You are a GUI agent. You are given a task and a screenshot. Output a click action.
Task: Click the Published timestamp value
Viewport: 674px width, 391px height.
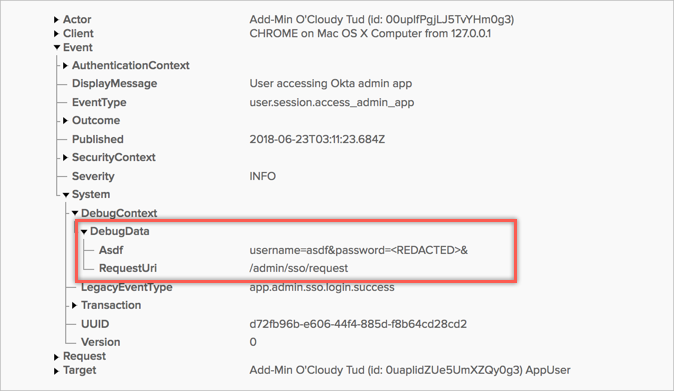(x=317, y=140)
